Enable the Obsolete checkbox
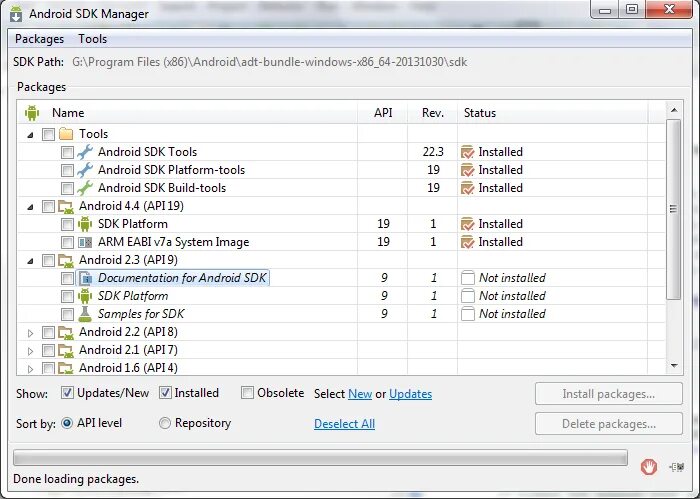700x499 pixels. 247,393
